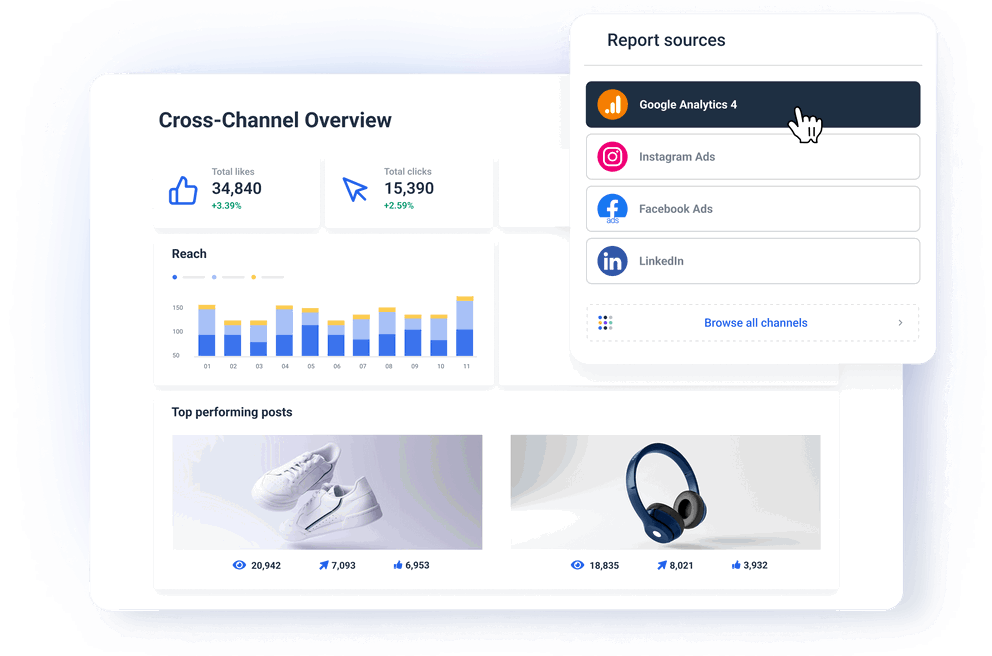This screenshot has height=656, width=992.
Task: Toggle the yellow series in the Reach legend
Action: pyautogui.click(x=254, y=277)
